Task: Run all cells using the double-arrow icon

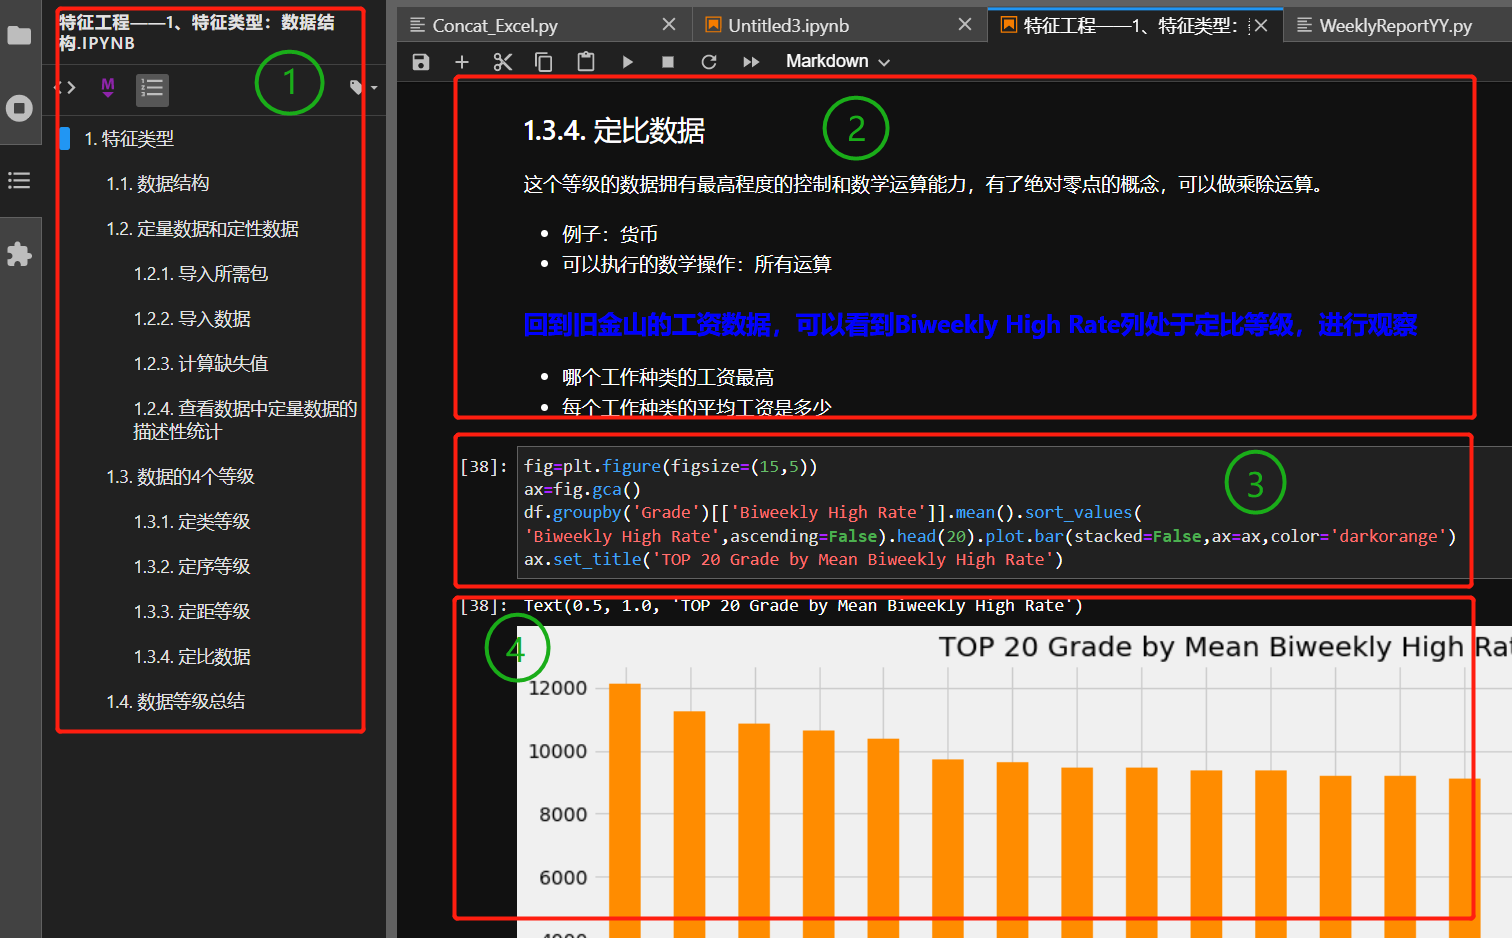Action: (751, 61)
